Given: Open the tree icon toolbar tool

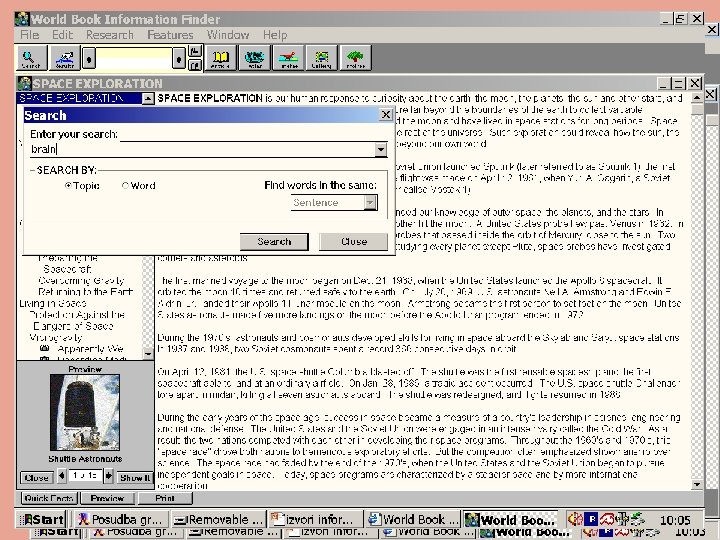Looking at the screenshot, I should click(x=355, y=58).
